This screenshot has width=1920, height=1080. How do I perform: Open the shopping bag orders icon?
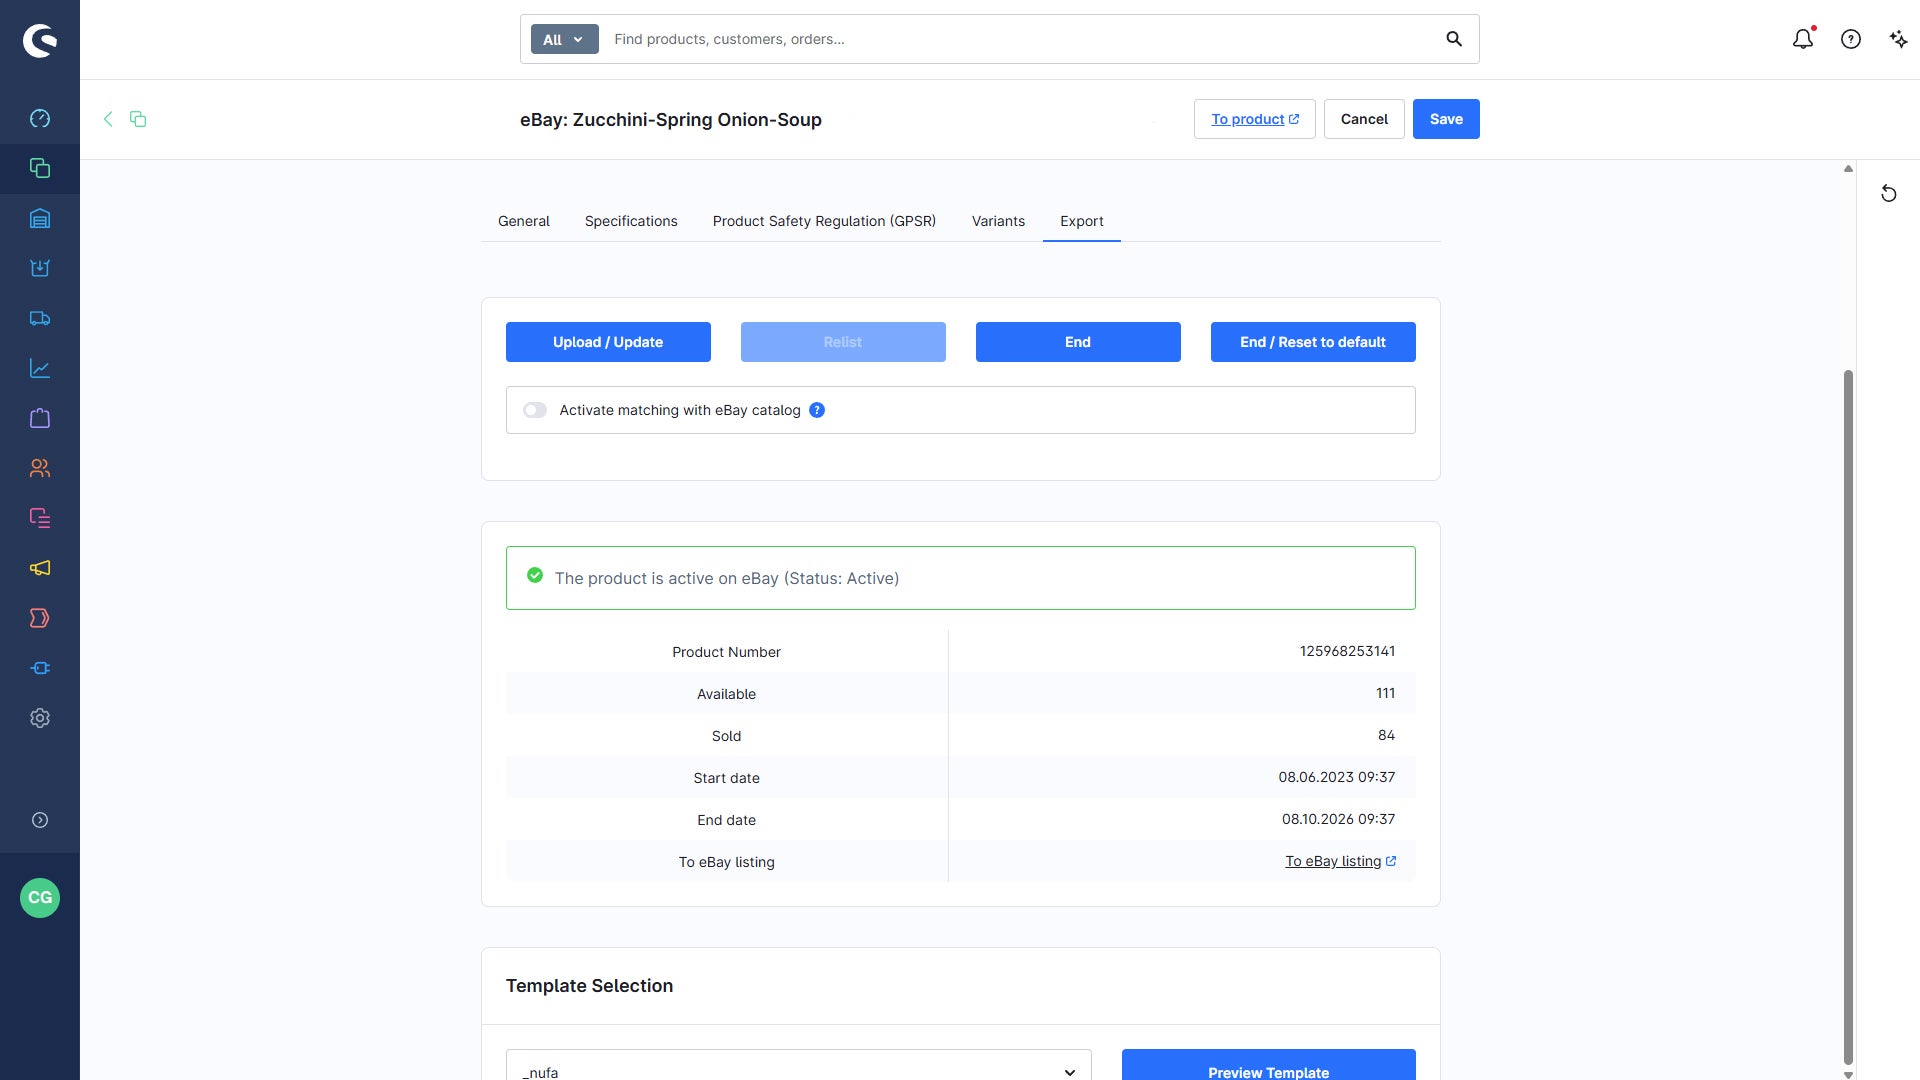coord(40,418)
